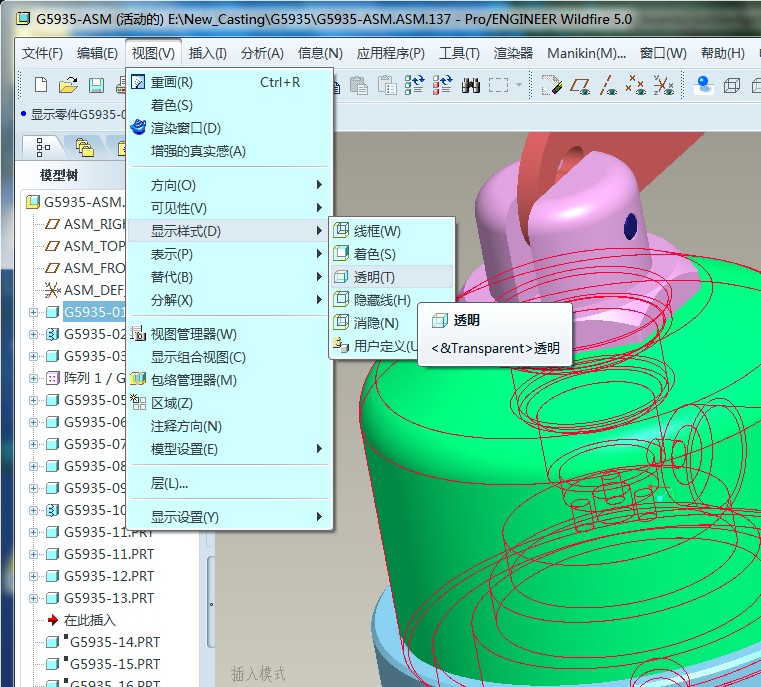
Task: Toggle datum planes display icon
Action: click(580, 86)
